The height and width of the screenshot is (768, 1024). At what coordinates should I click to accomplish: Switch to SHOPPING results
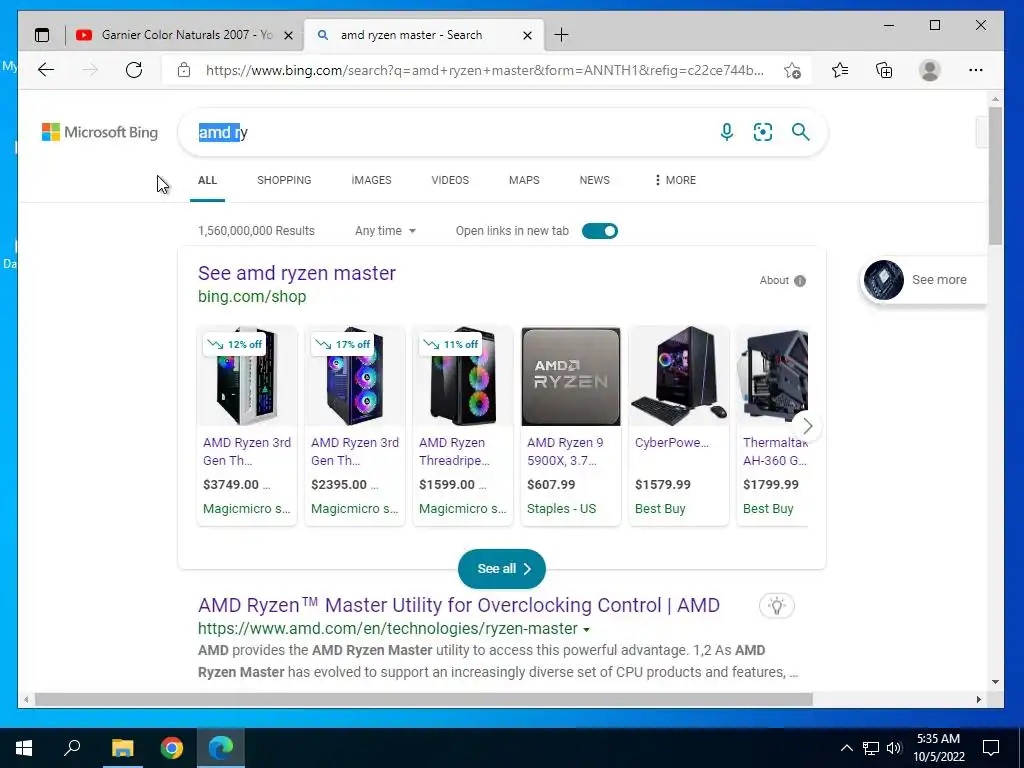click(284, 180)
